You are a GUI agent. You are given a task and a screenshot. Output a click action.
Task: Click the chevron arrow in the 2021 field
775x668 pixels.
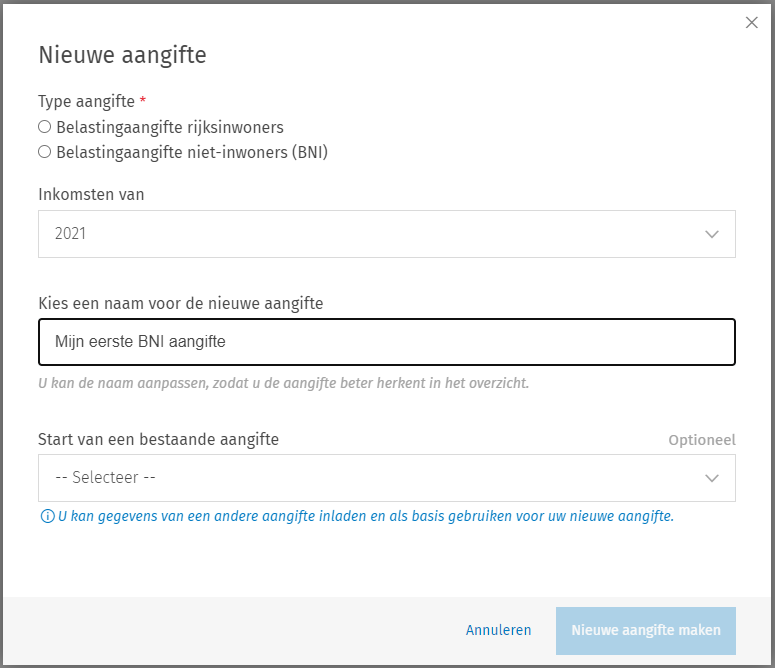712,234
